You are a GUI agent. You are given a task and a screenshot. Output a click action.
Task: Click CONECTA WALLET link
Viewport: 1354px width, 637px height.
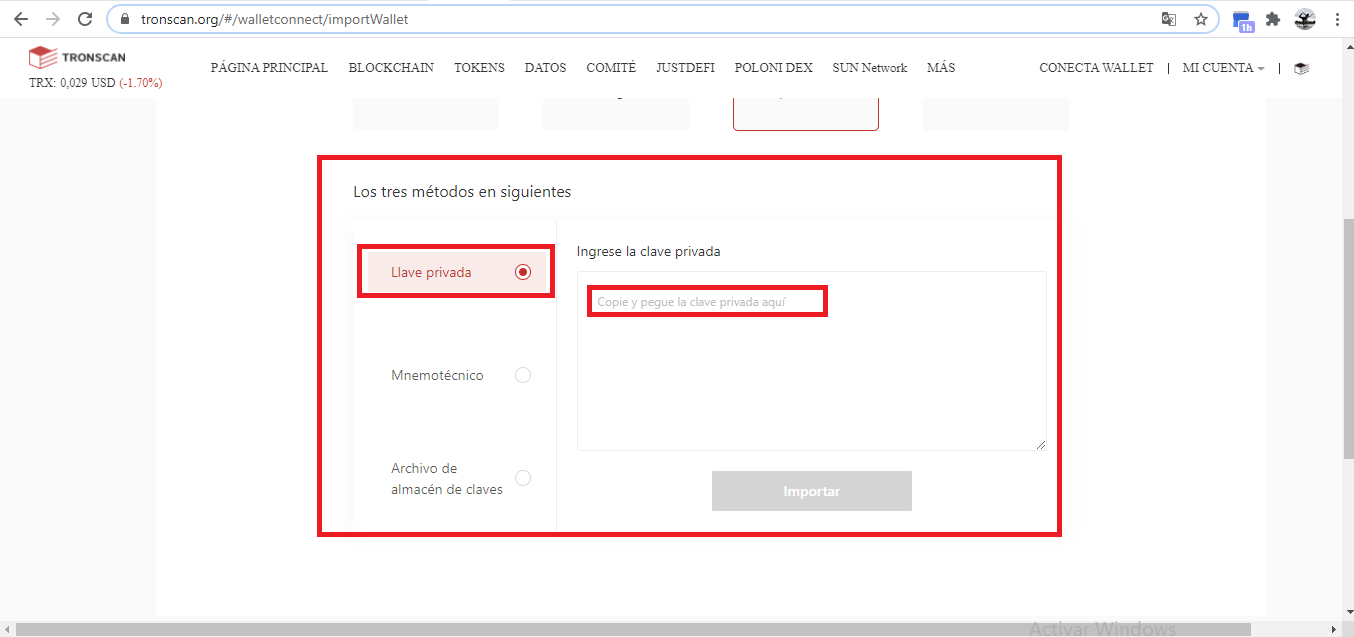tap(1096, 68)
